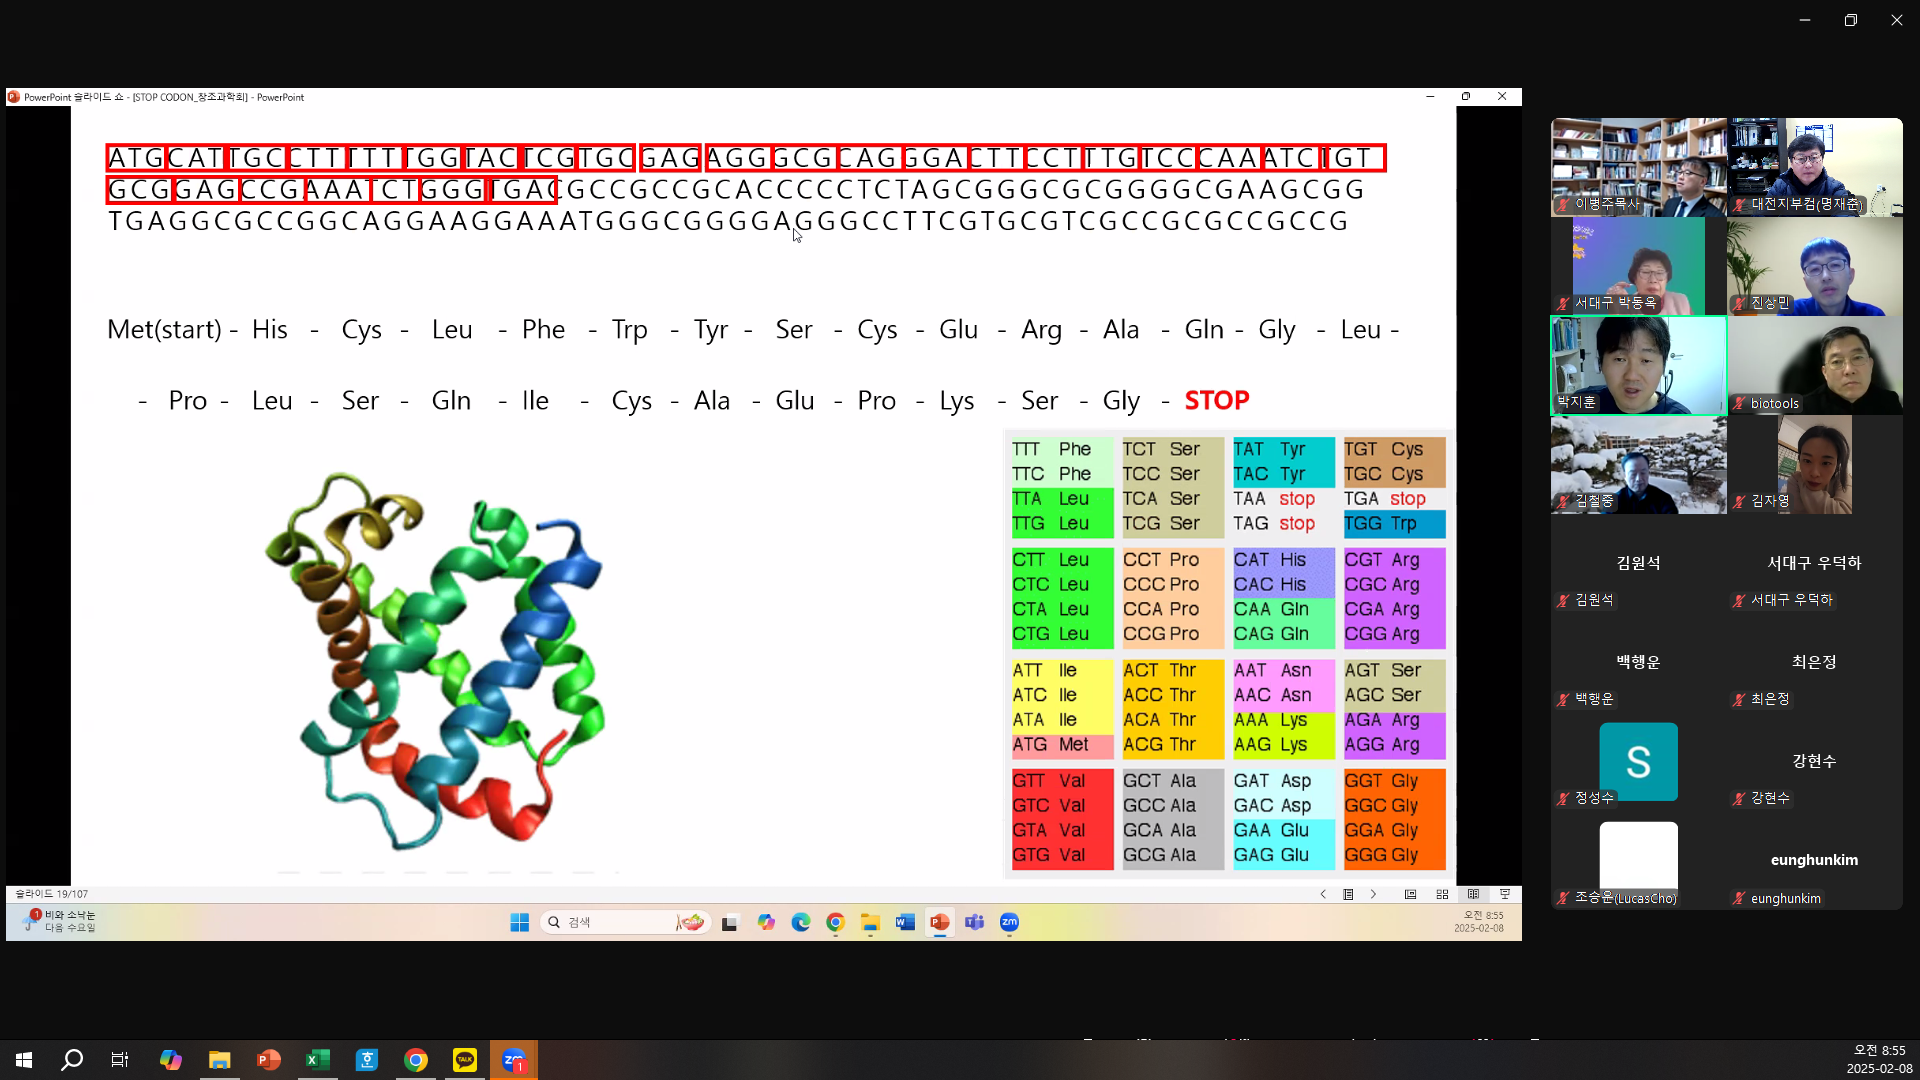Click the 정성수 avatar tile
Screen dimensions: 1920x1080
pyautogui.click(x=1638, y=762)
